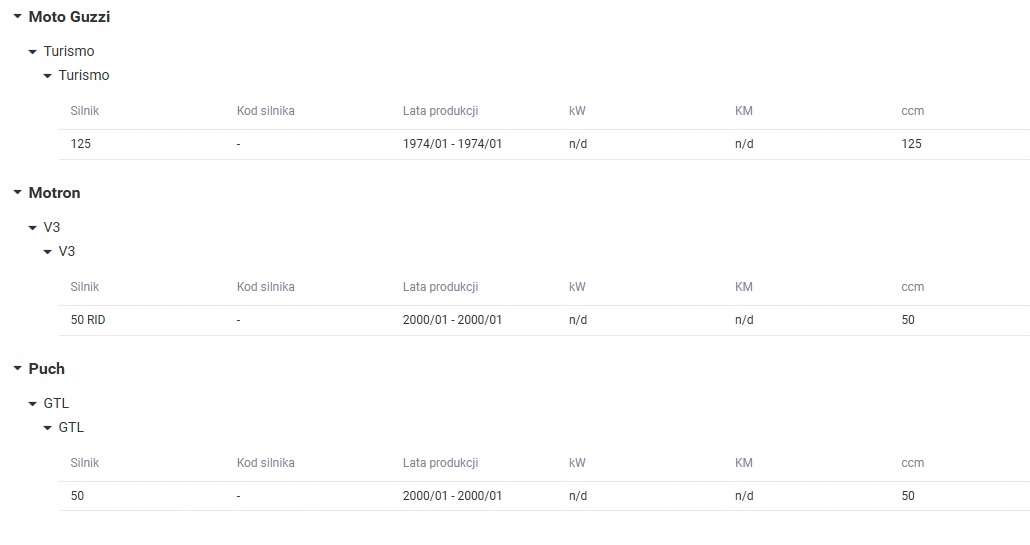Collapse the first-level V3 model arrow

tap(33, 228)
